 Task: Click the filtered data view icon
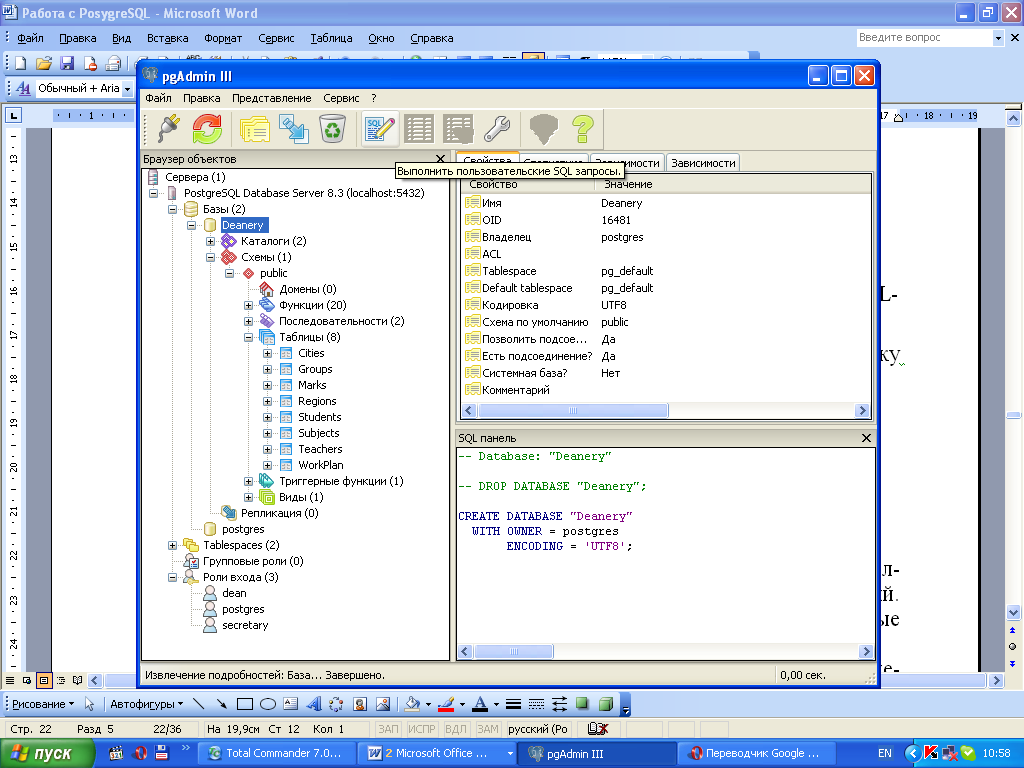[x=458, y=128]
